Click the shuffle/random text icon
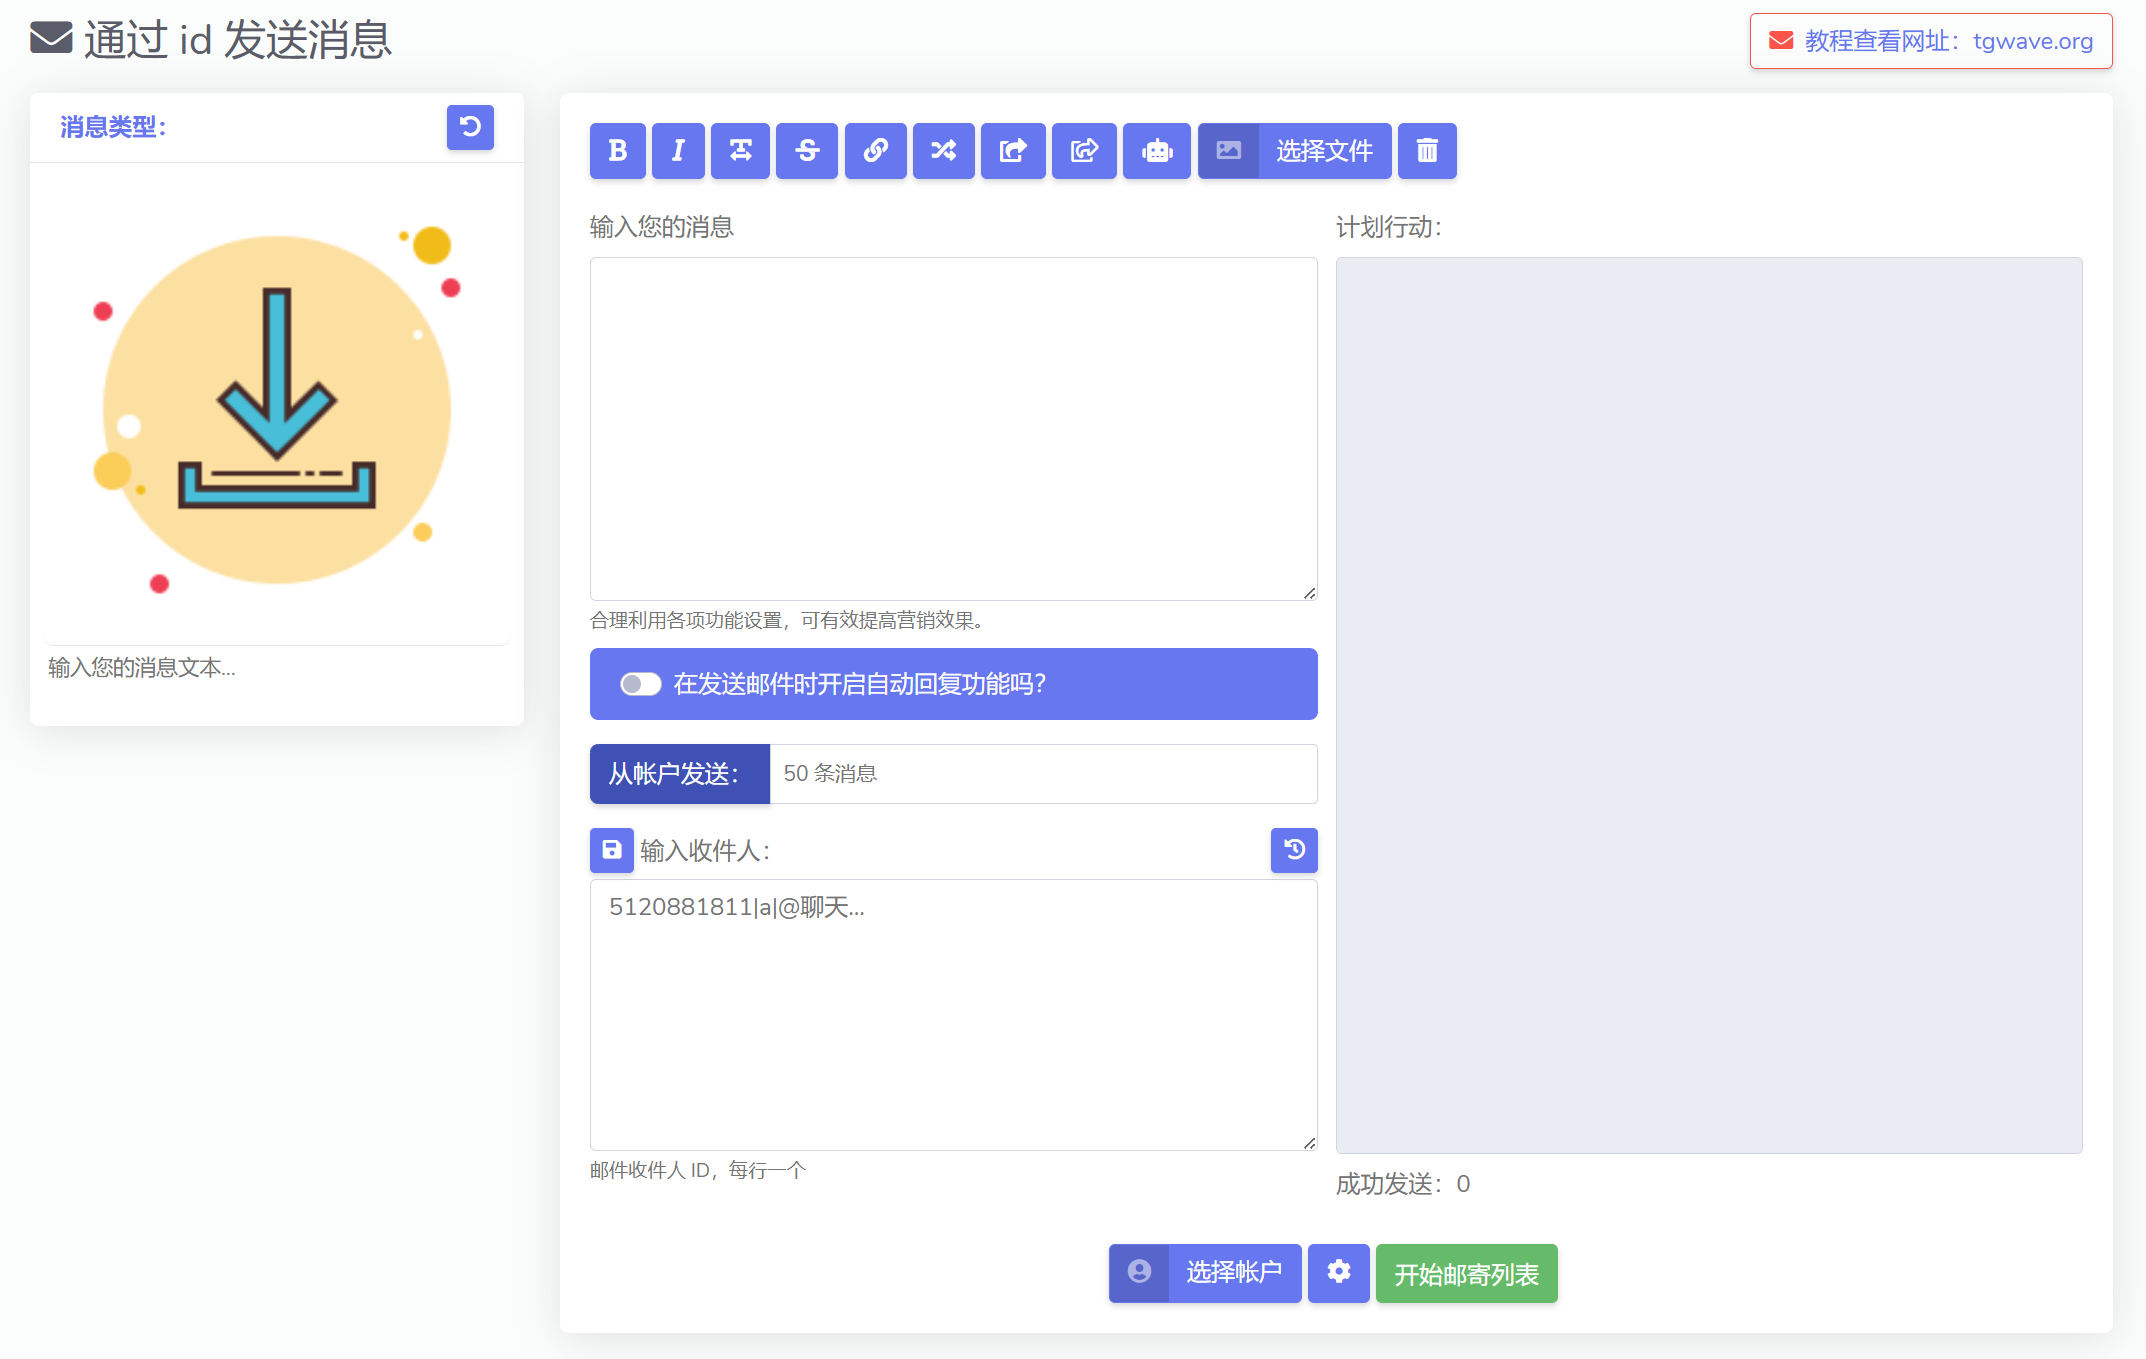This screenshot has width=2146, height=1359. (943, 151)
